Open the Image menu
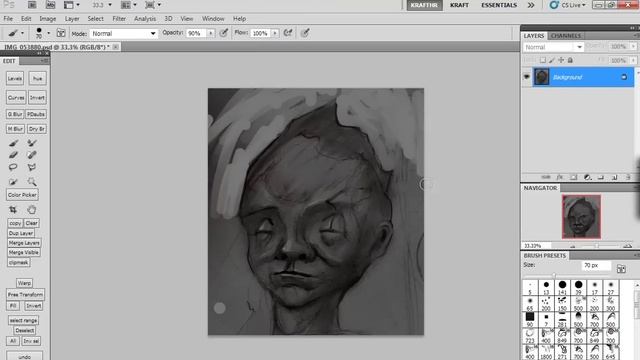Image resolution: width=640 pixels, height=360 pixels. tap(48, 19)
